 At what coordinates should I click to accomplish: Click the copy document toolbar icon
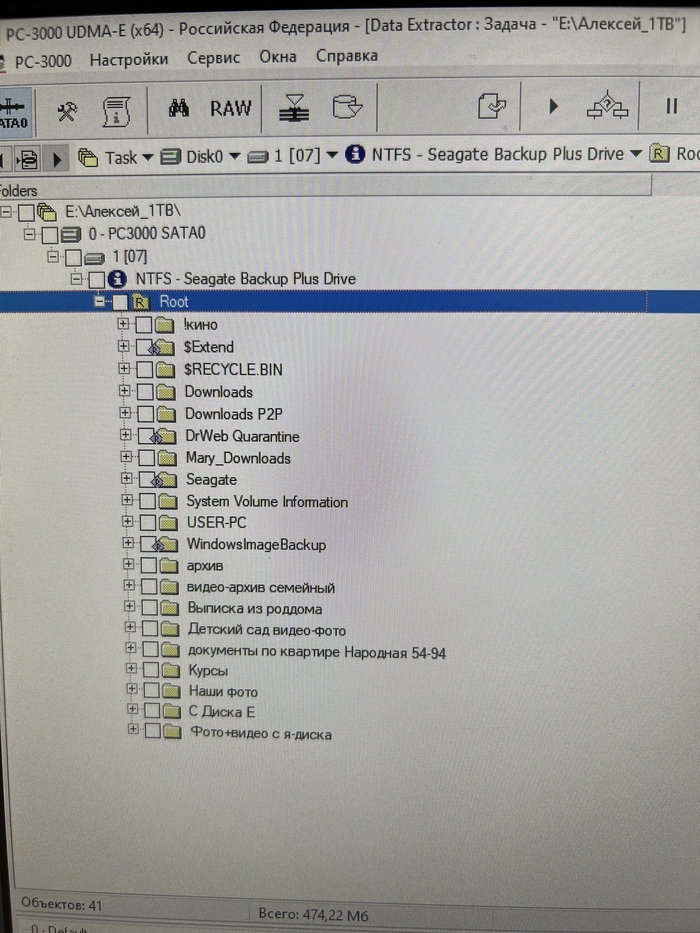[x=492, y=106]
